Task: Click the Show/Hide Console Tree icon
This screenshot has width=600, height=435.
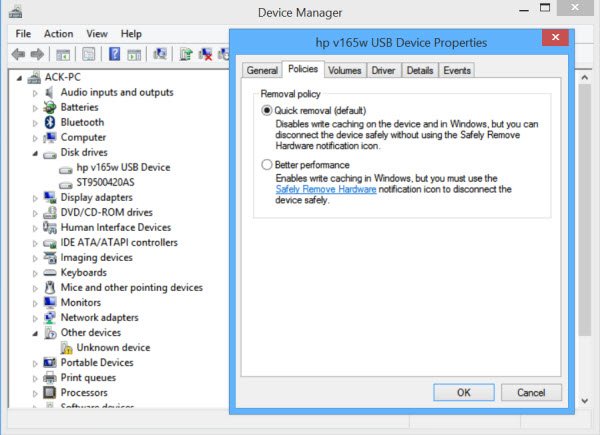Action: pyautogui.click(x=63, y=55)
